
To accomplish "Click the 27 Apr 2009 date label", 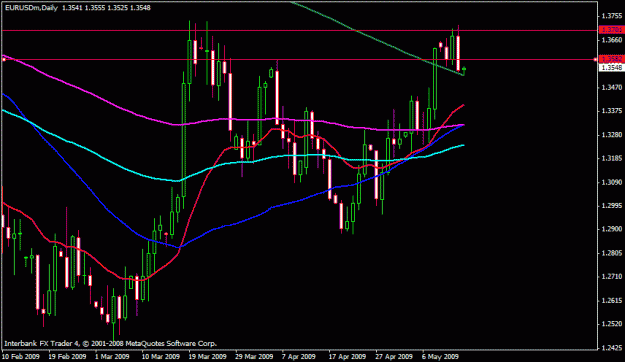I will (394, 356).
